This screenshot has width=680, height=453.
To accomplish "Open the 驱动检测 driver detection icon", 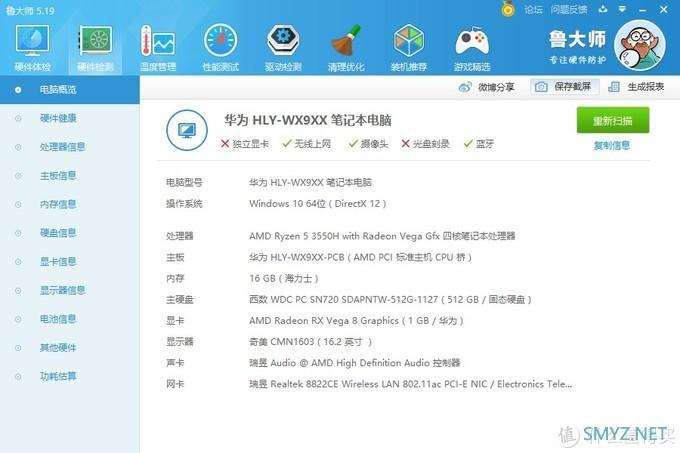I will click(283, 47).
